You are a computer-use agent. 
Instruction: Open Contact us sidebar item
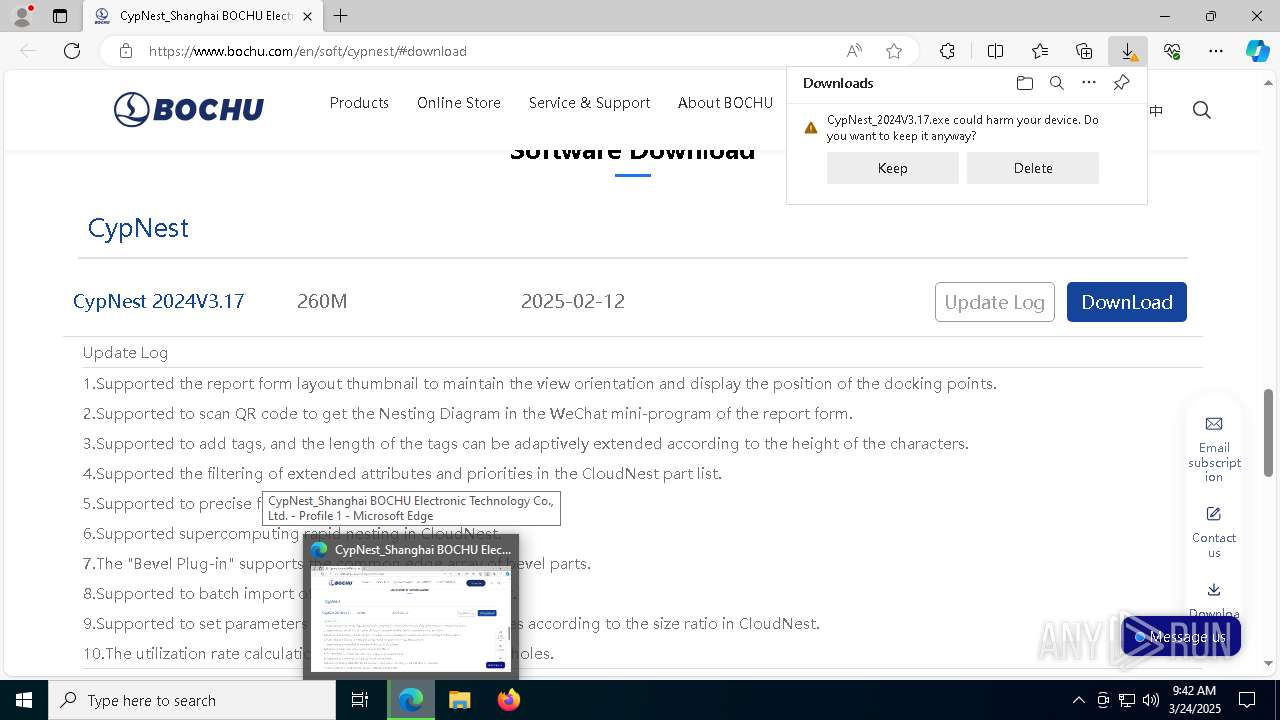[x=1214, y=532]
